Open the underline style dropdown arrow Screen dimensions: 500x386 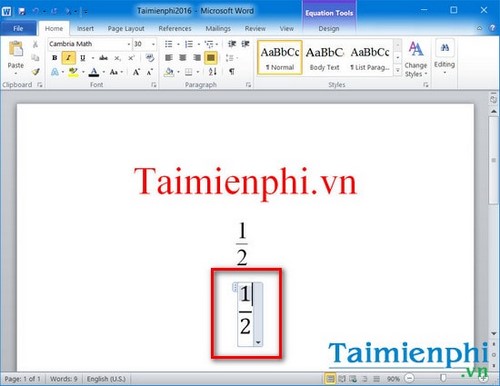(x=92, y=58)
